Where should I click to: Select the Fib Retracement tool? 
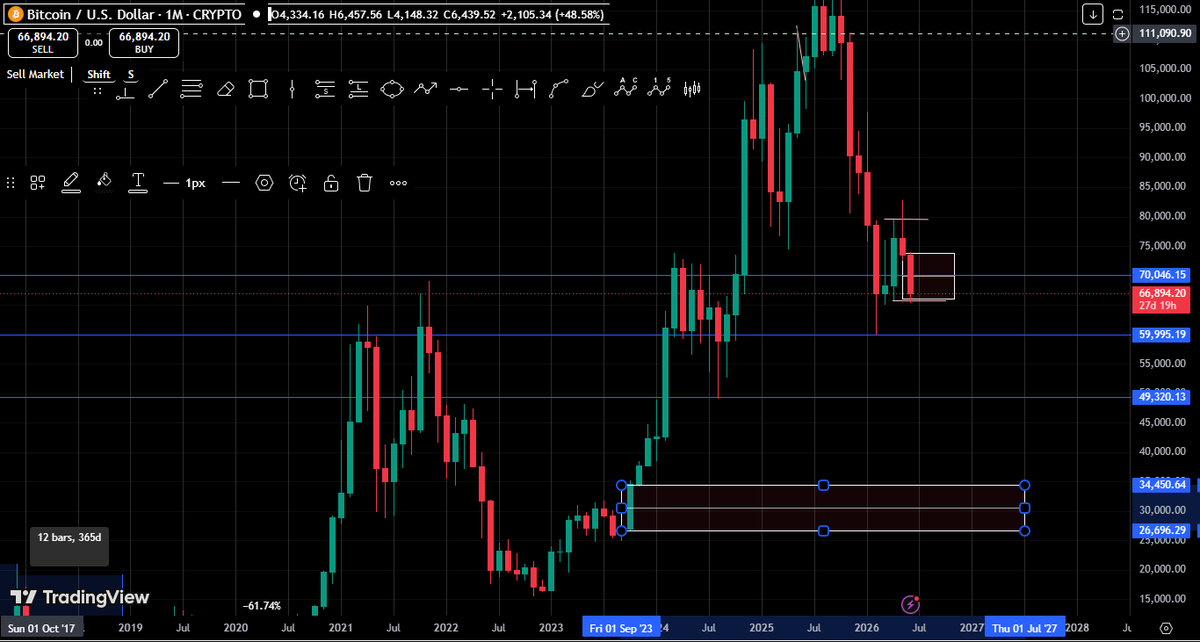(191, 89)
